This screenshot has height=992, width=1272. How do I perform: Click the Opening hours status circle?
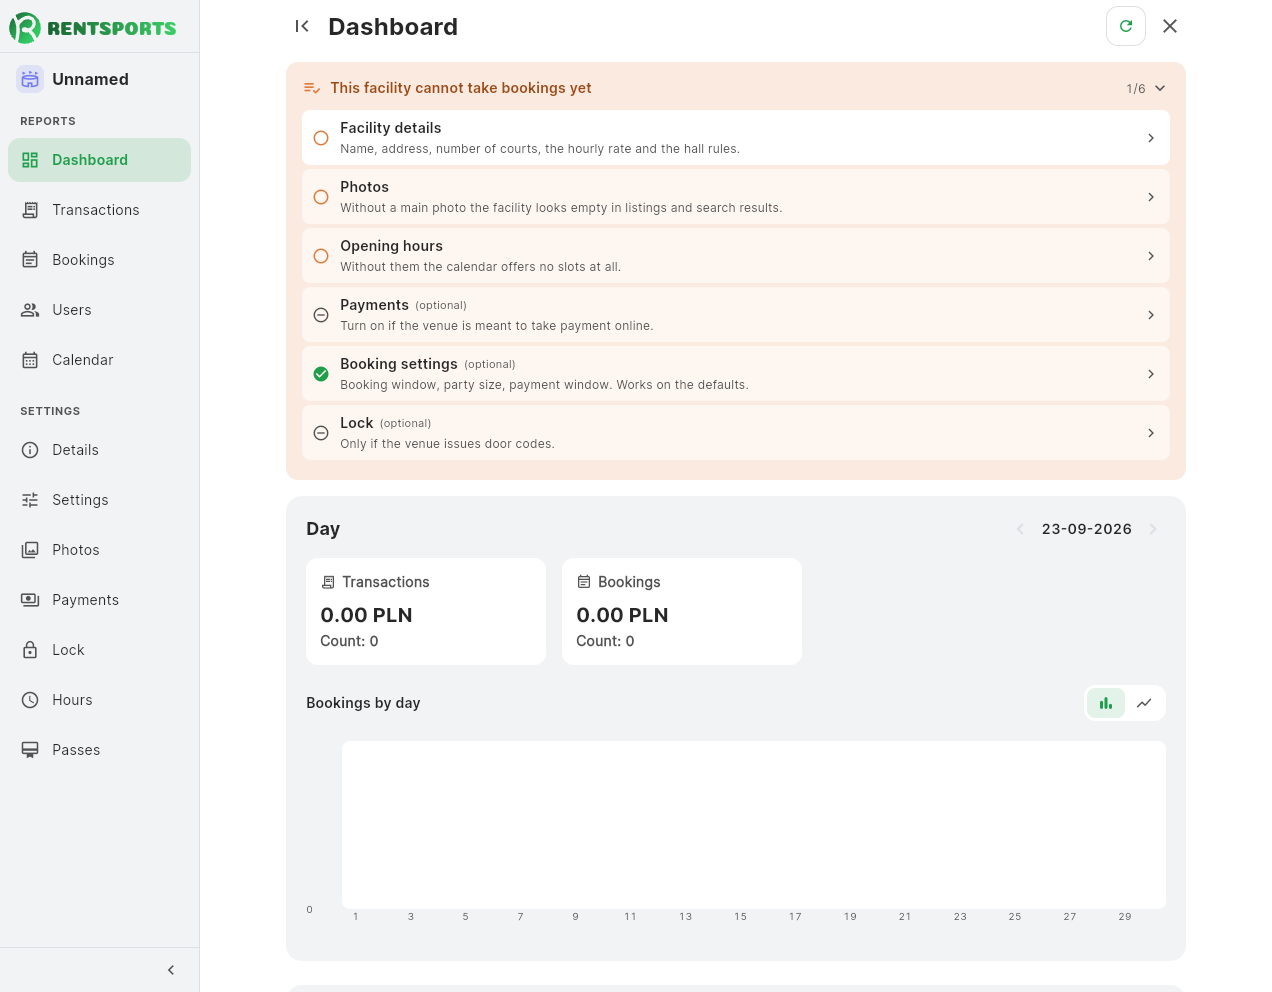point(321,256)
